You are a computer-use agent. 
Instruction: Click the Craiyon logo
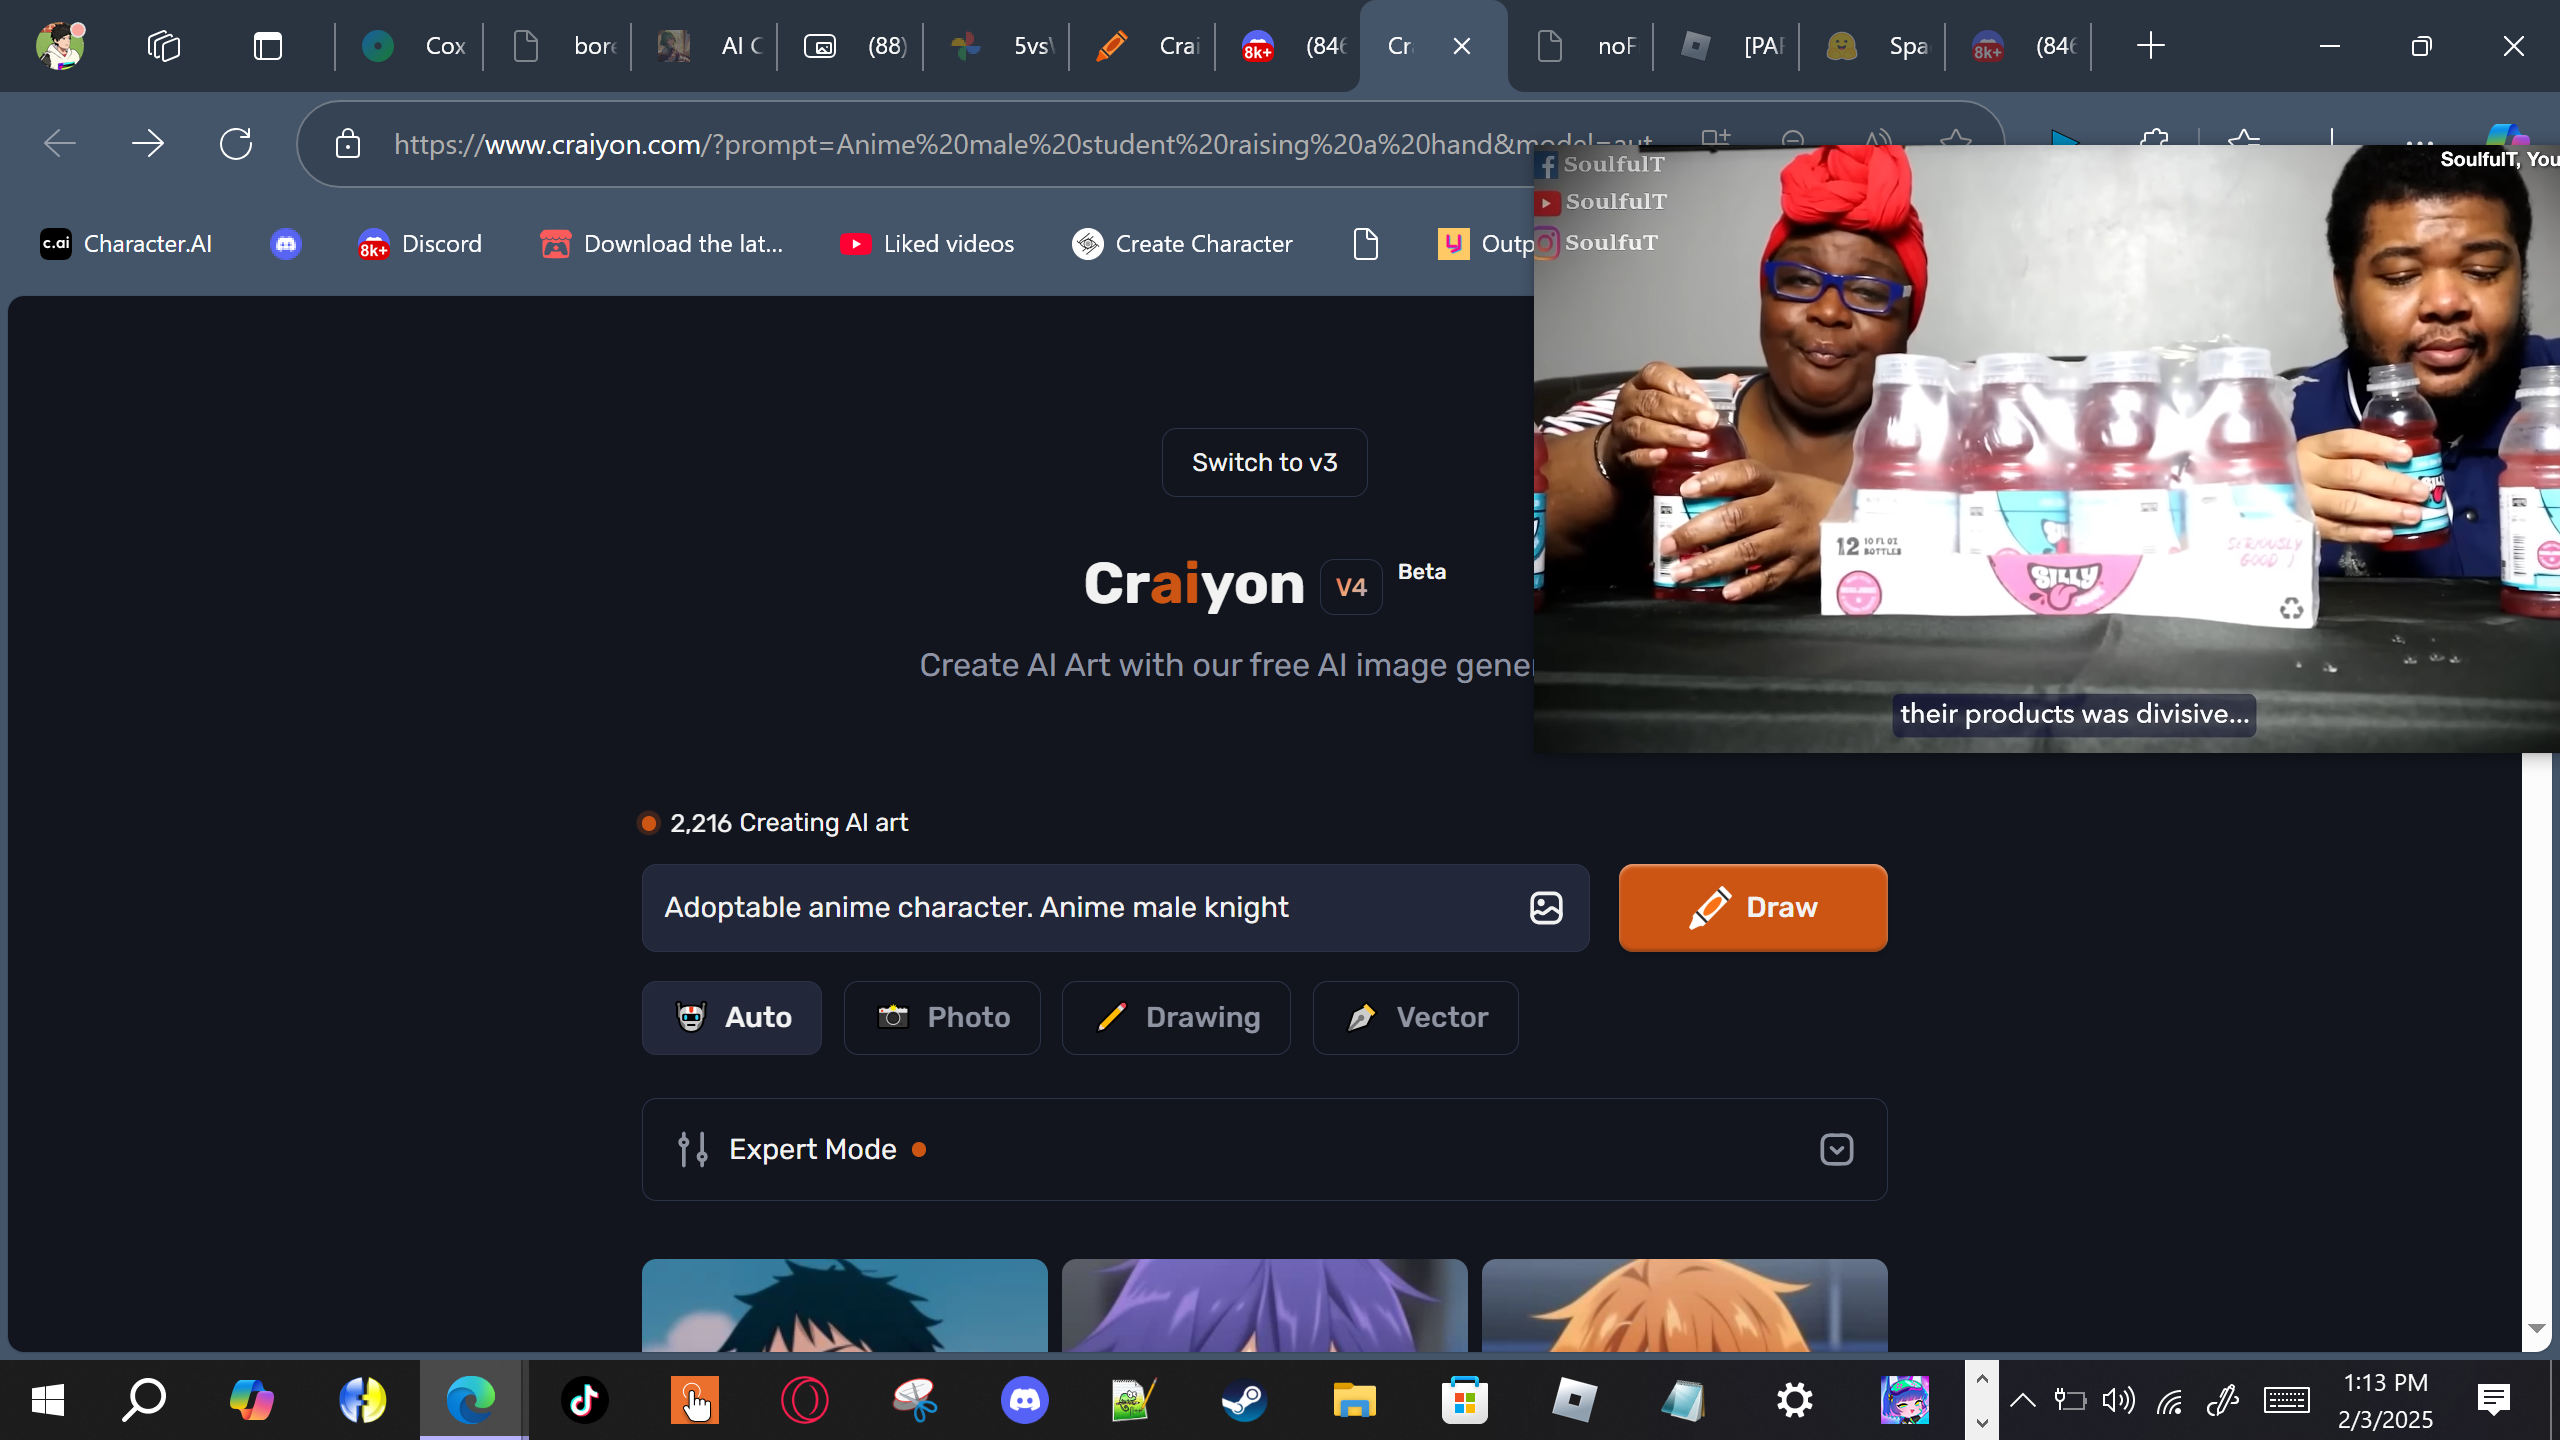1194,584
